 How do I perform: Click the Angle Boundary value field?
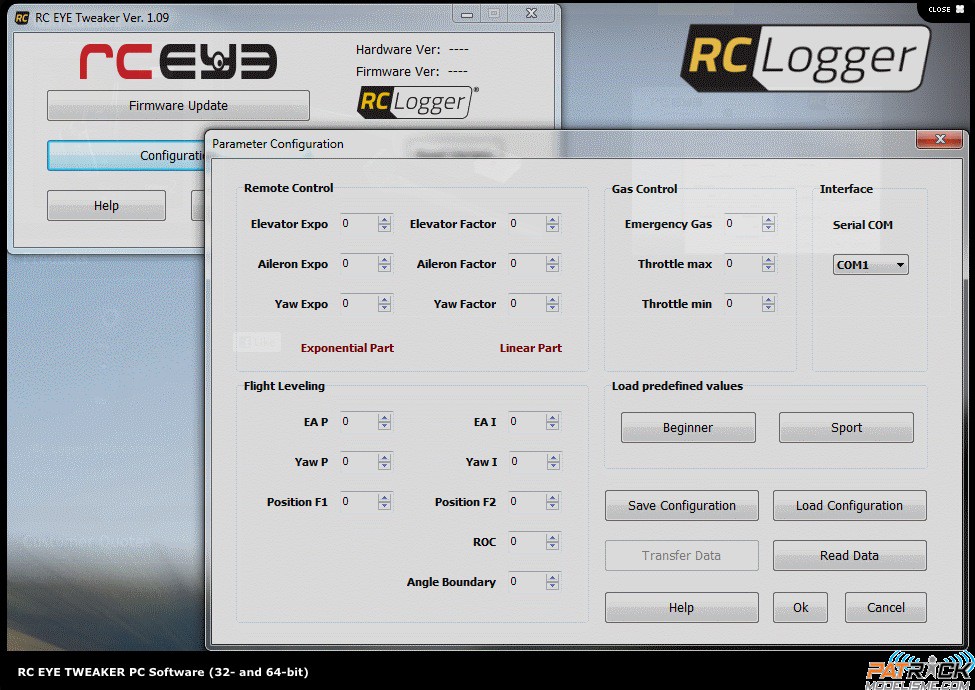[x=527, y=581]
